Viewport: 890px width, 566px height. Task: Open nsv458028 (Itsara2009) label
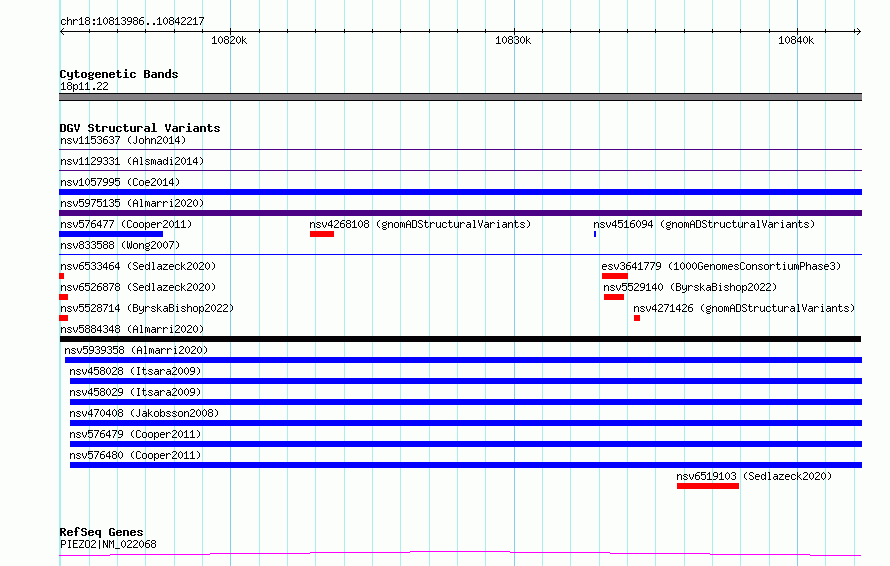tap(135, 371)
